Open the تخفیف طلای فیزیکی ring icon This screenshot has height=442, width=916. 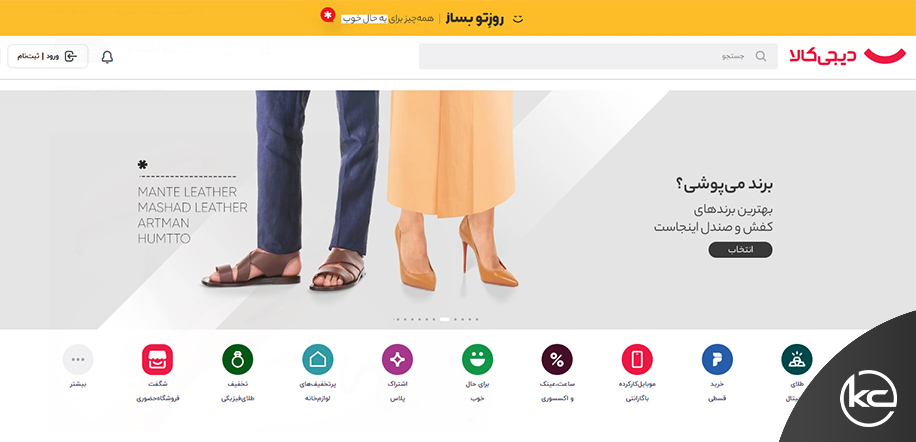[238, 359]
